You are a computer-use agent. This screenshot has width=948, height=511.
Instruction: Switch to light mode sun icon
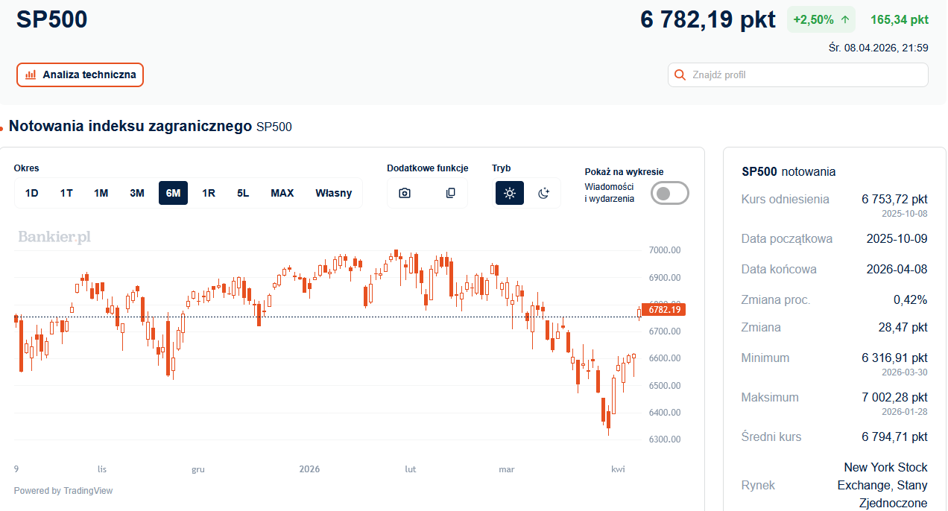point(510,193)
